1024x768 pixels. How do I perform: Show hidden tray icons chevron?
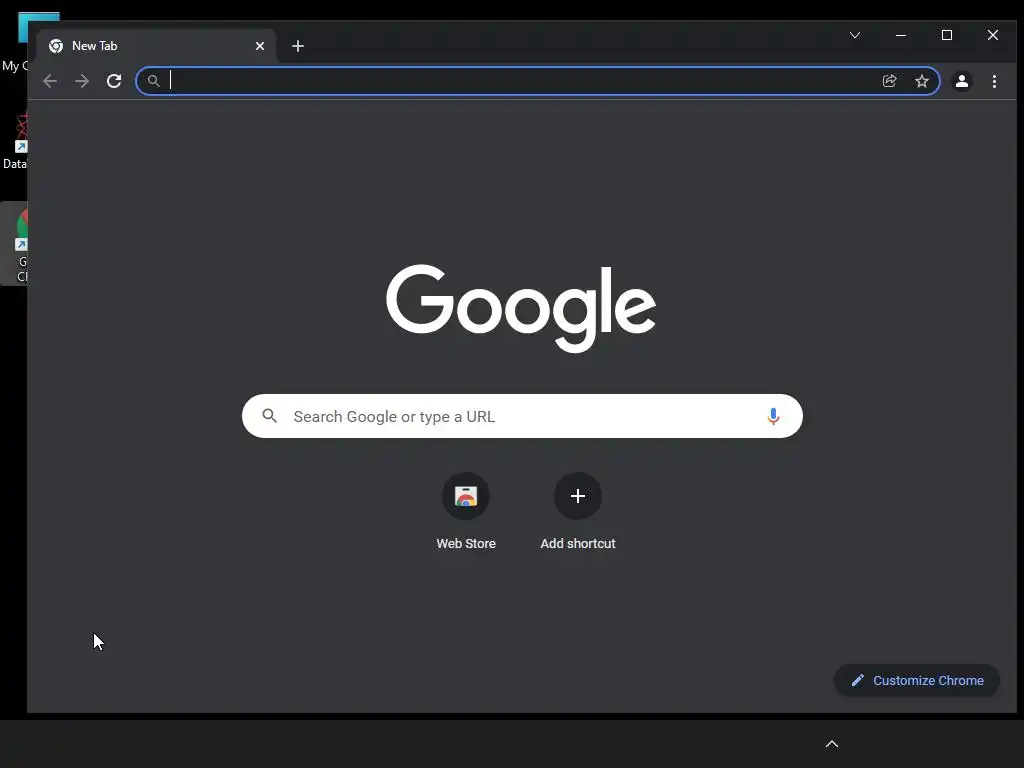tap(831, 744)
